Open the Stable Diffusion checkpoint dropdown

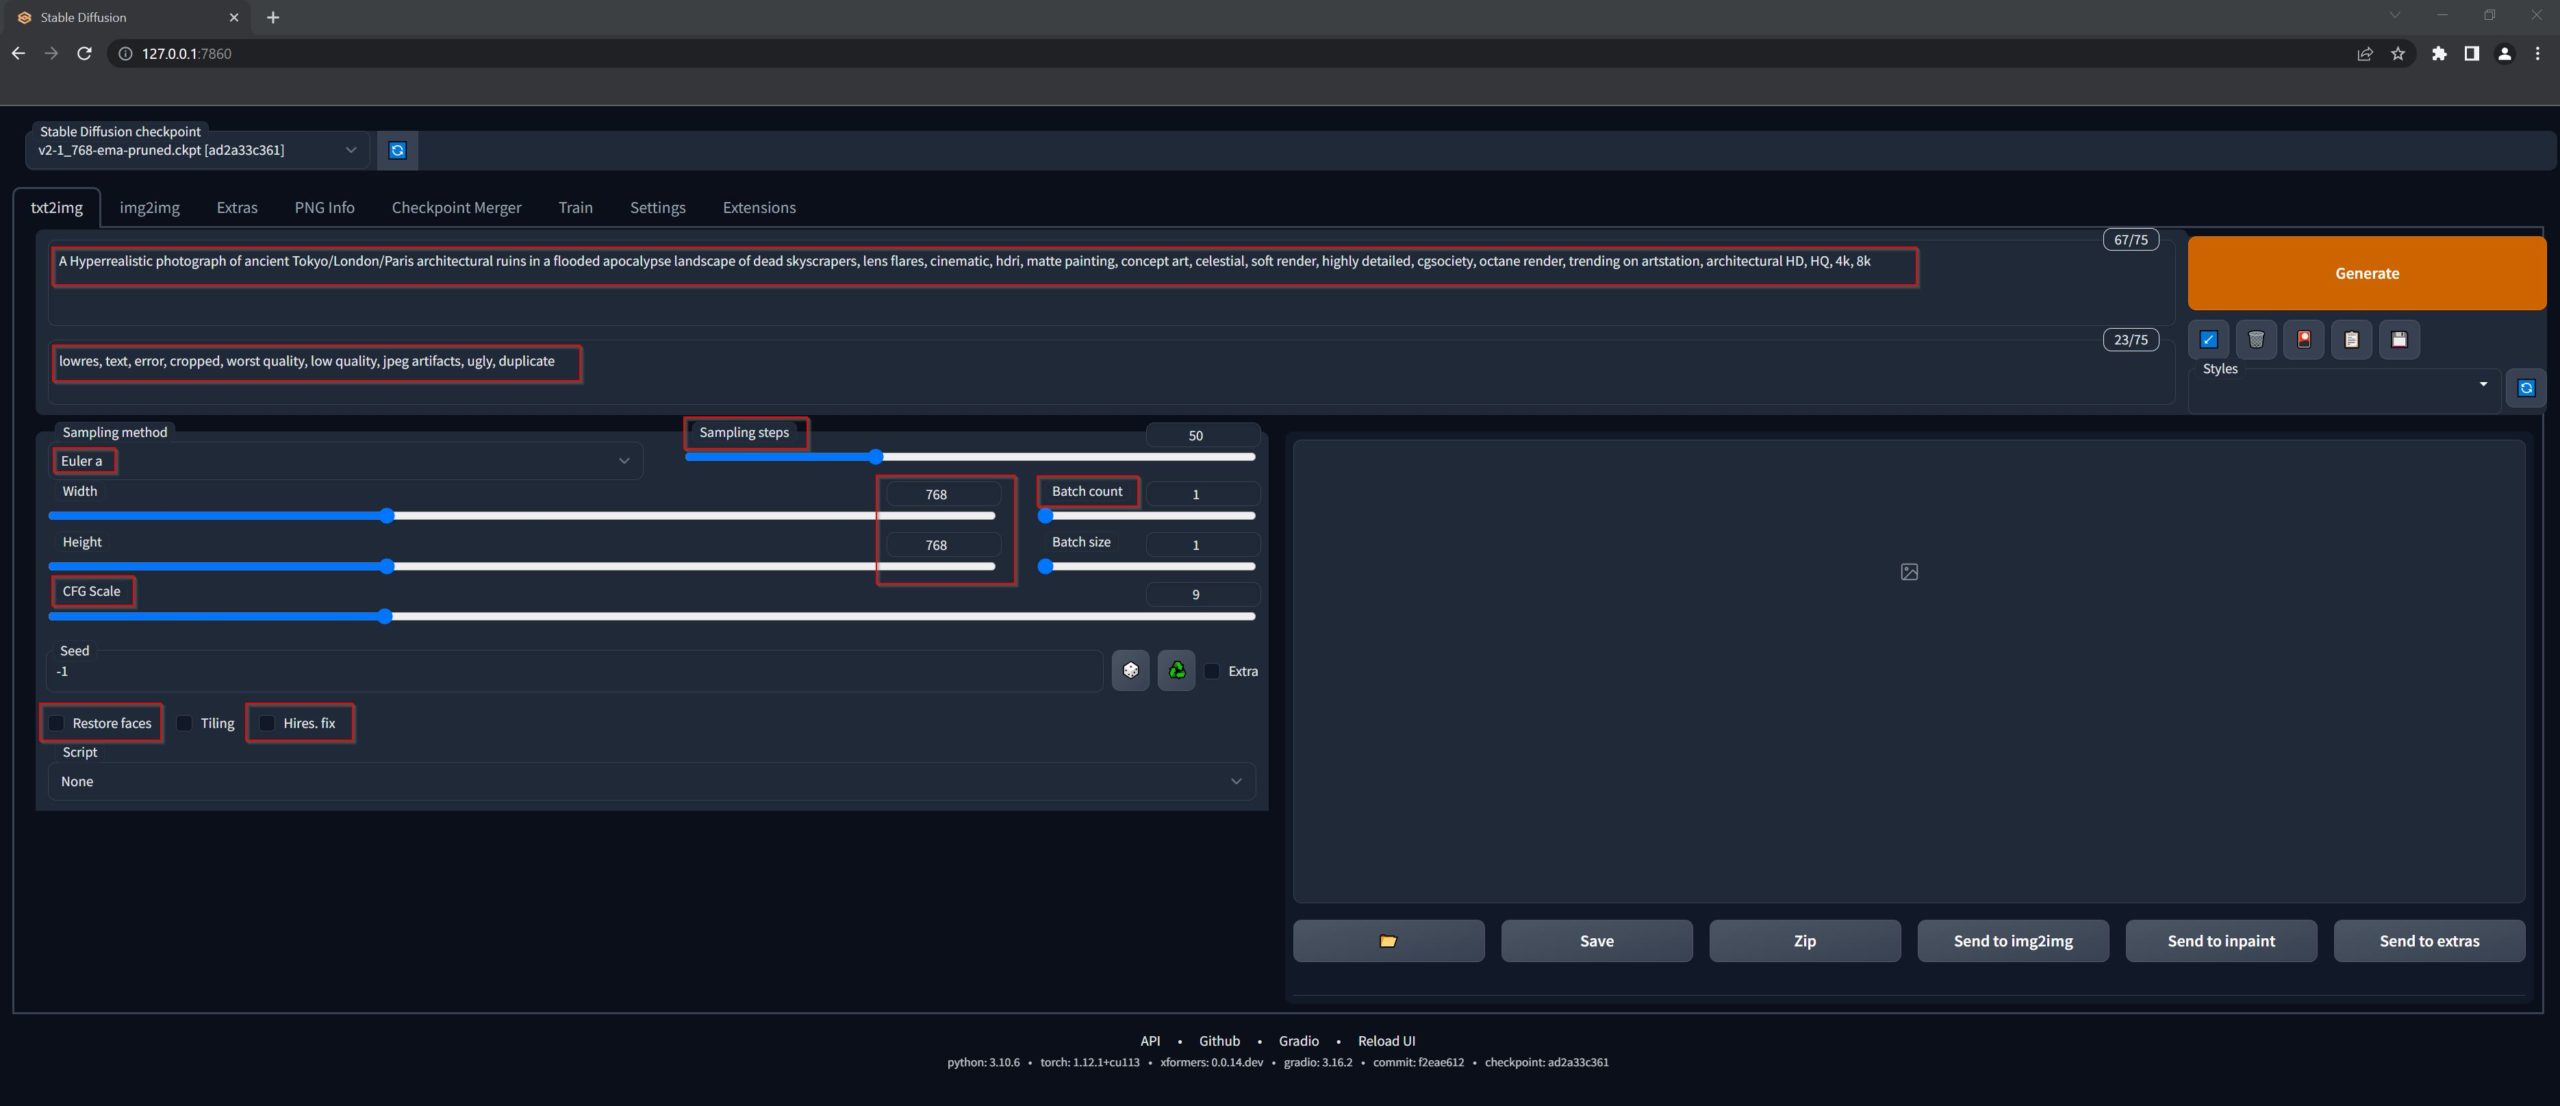pyautogui.click(x=197, y=150)
